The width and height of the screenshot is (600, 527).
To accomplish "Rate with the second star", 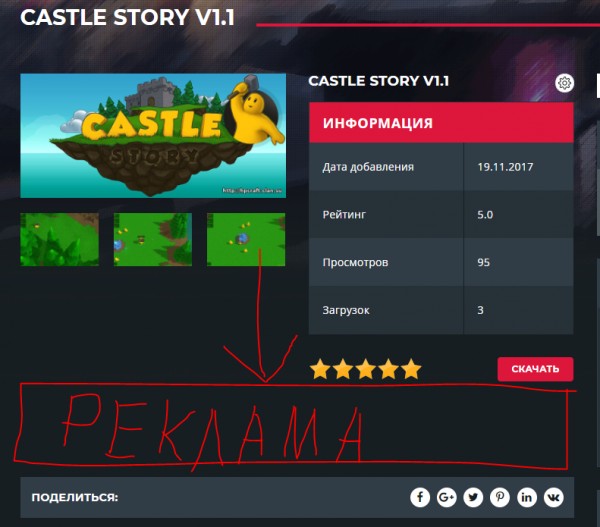I will 343,369.
